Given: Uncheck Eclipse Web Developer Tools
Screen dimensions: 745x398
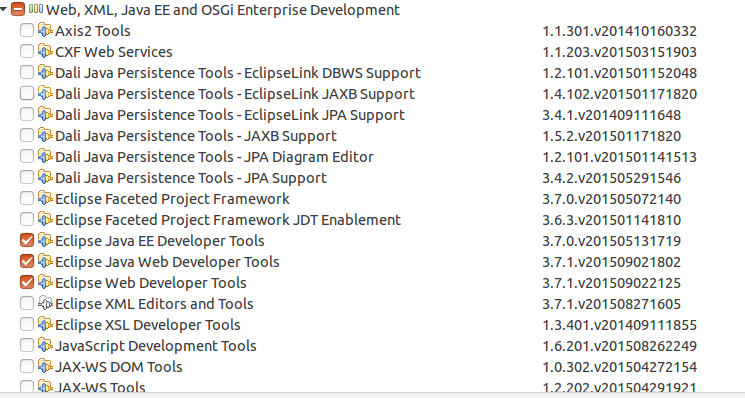Looking at the screenshot, I should 27,282.
